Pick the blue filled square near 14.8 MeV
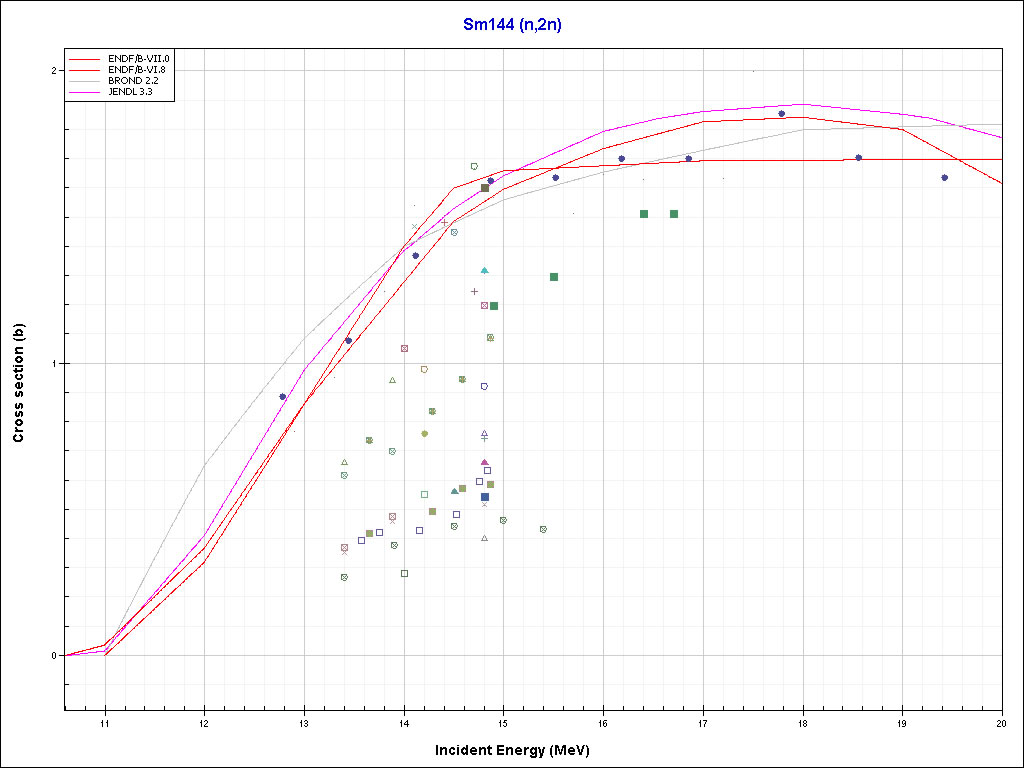 tap(485, 497)
